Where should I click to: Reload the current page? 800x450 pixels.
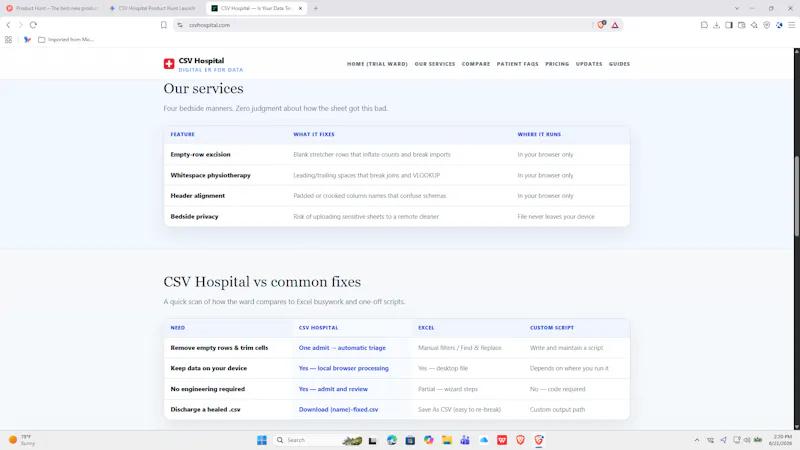tap(33, 24)
